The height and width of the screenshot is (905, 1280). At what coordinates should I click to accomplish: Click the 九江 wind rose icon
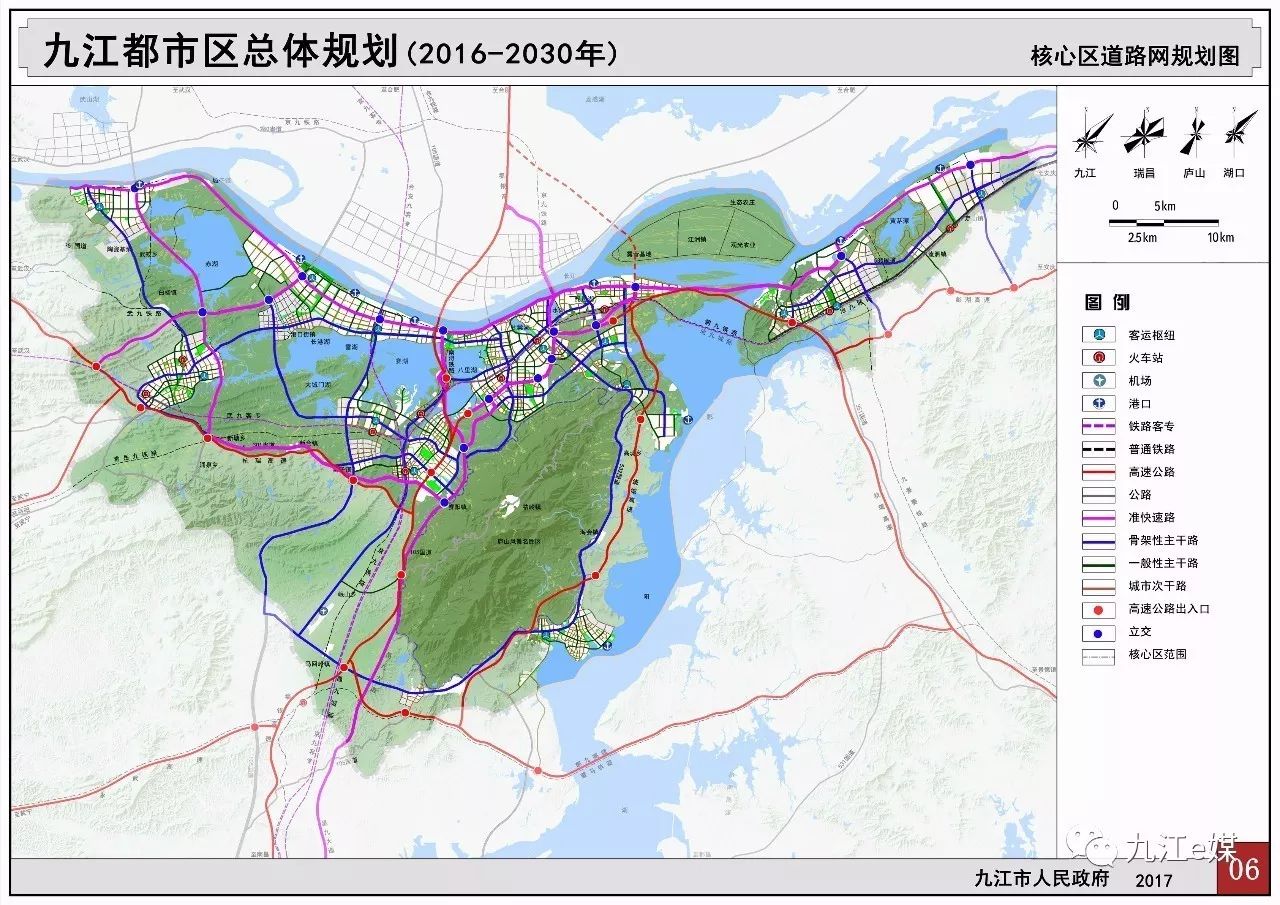(x=1092, y=133)
